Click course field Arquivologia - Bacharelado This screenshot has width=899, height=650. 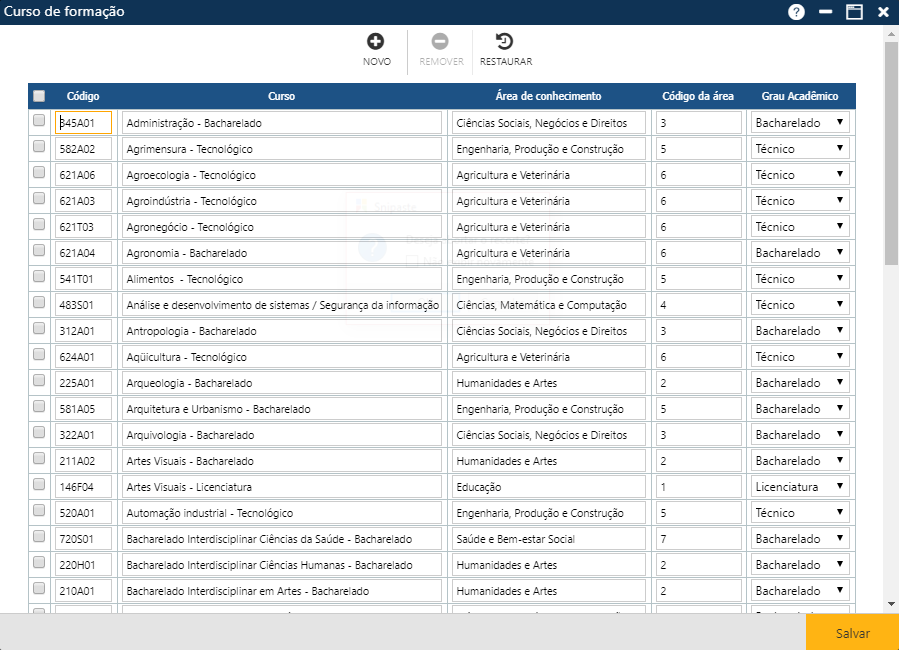[x=282, y=435]
